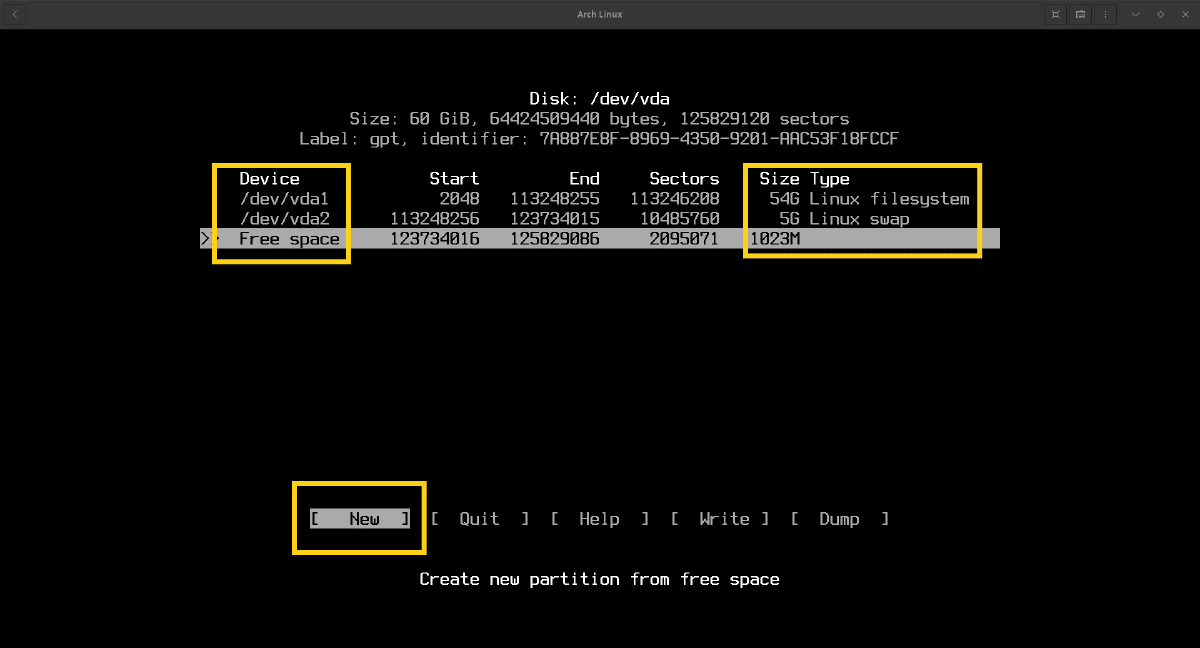Open the three-dot menu in the header
1200x648 pixels.
click(1105, 14)
